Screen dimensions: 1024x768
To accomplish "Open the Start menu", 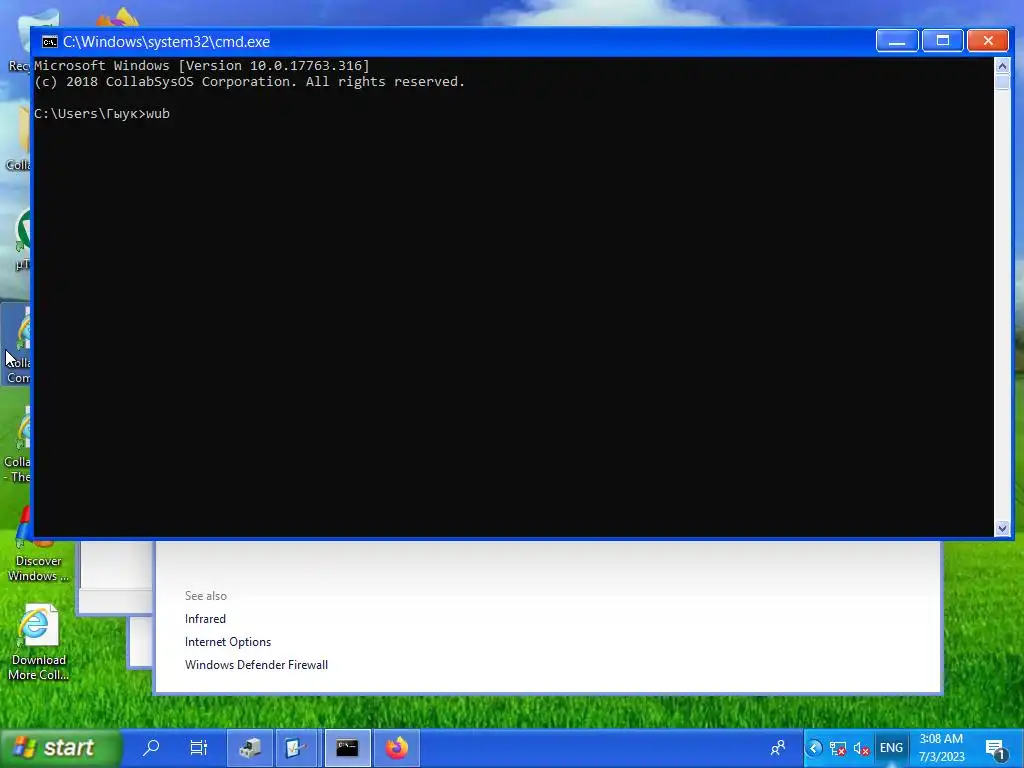I will pos(61,748).
